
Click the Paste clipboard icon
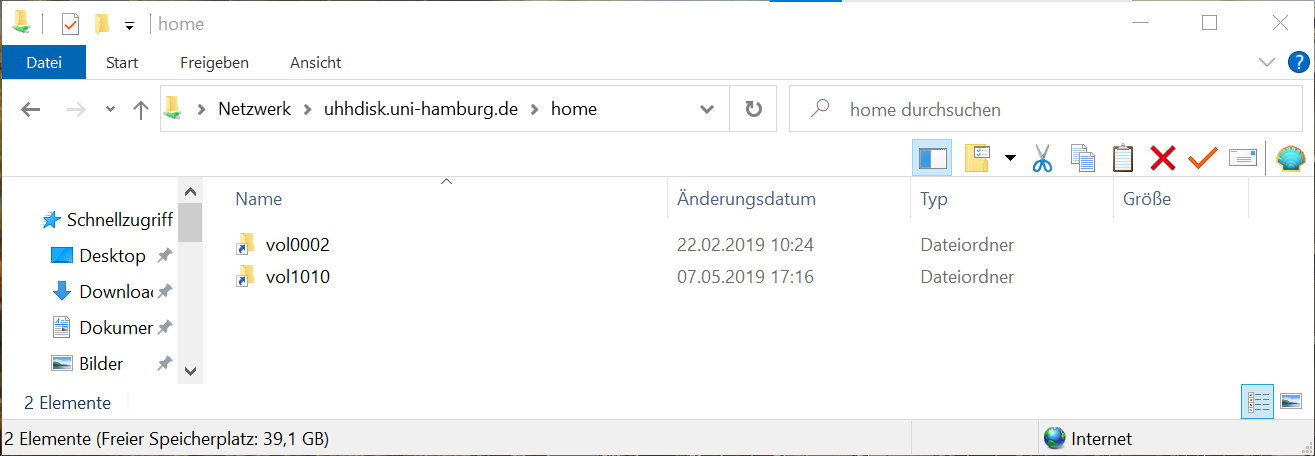click(1123, 158)
